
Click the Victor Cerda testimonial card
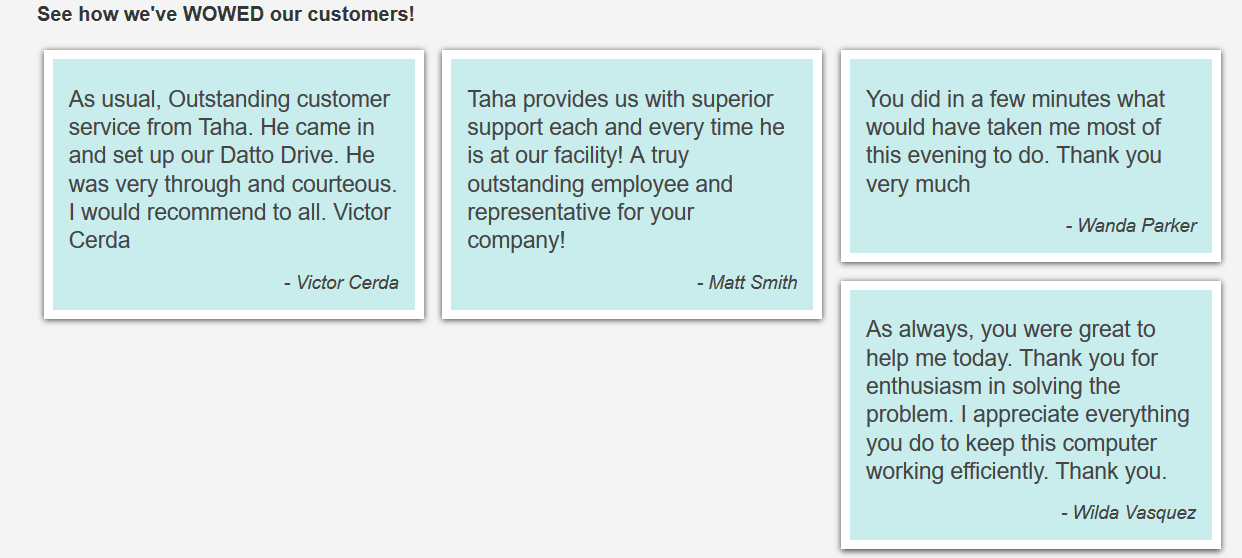coord(234,185)
